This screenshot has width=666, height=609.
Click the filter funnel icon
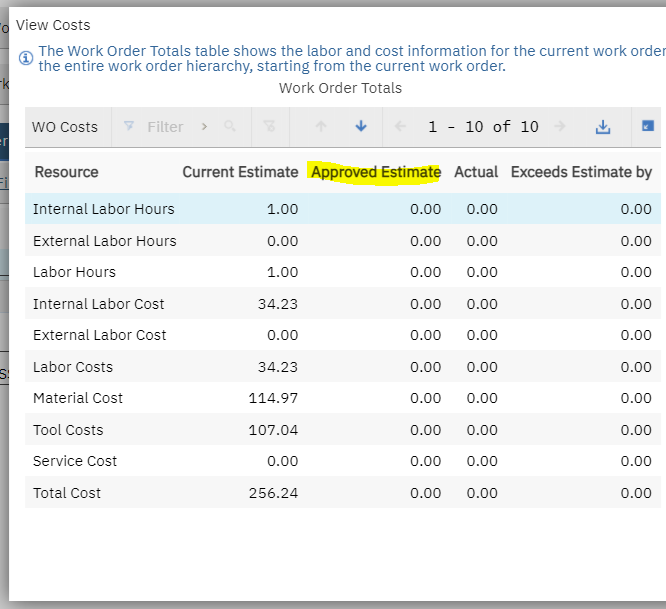pyautogui.click(x=129, y=126)
